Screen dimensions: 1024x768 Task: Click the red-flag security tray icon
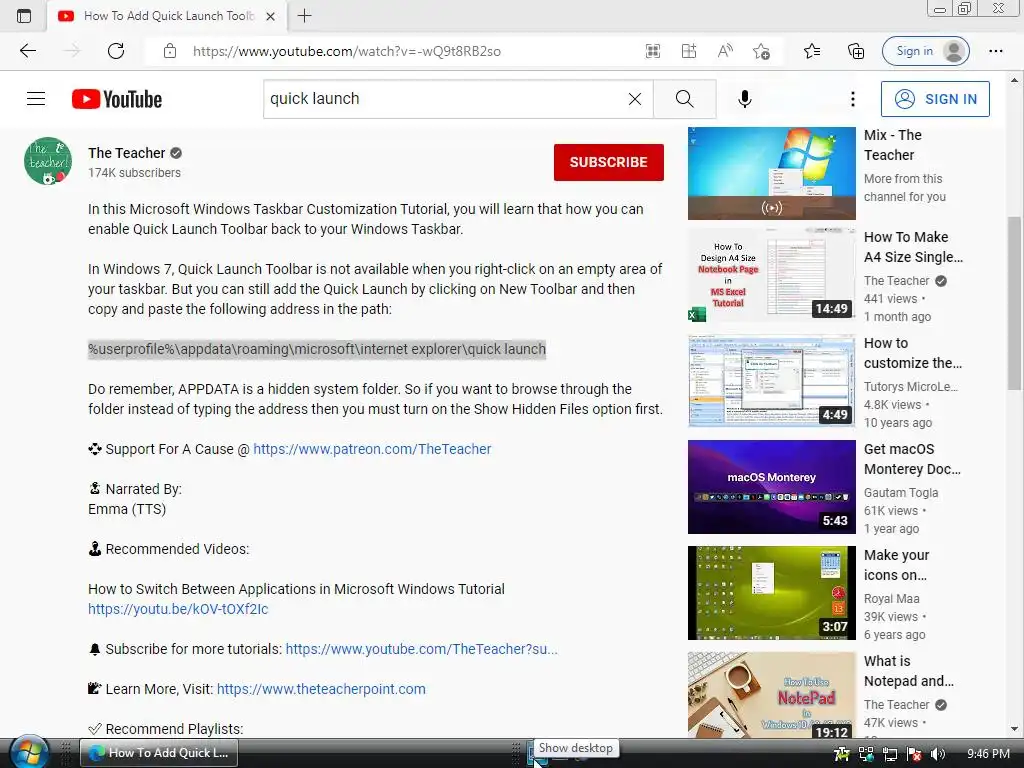914,754
